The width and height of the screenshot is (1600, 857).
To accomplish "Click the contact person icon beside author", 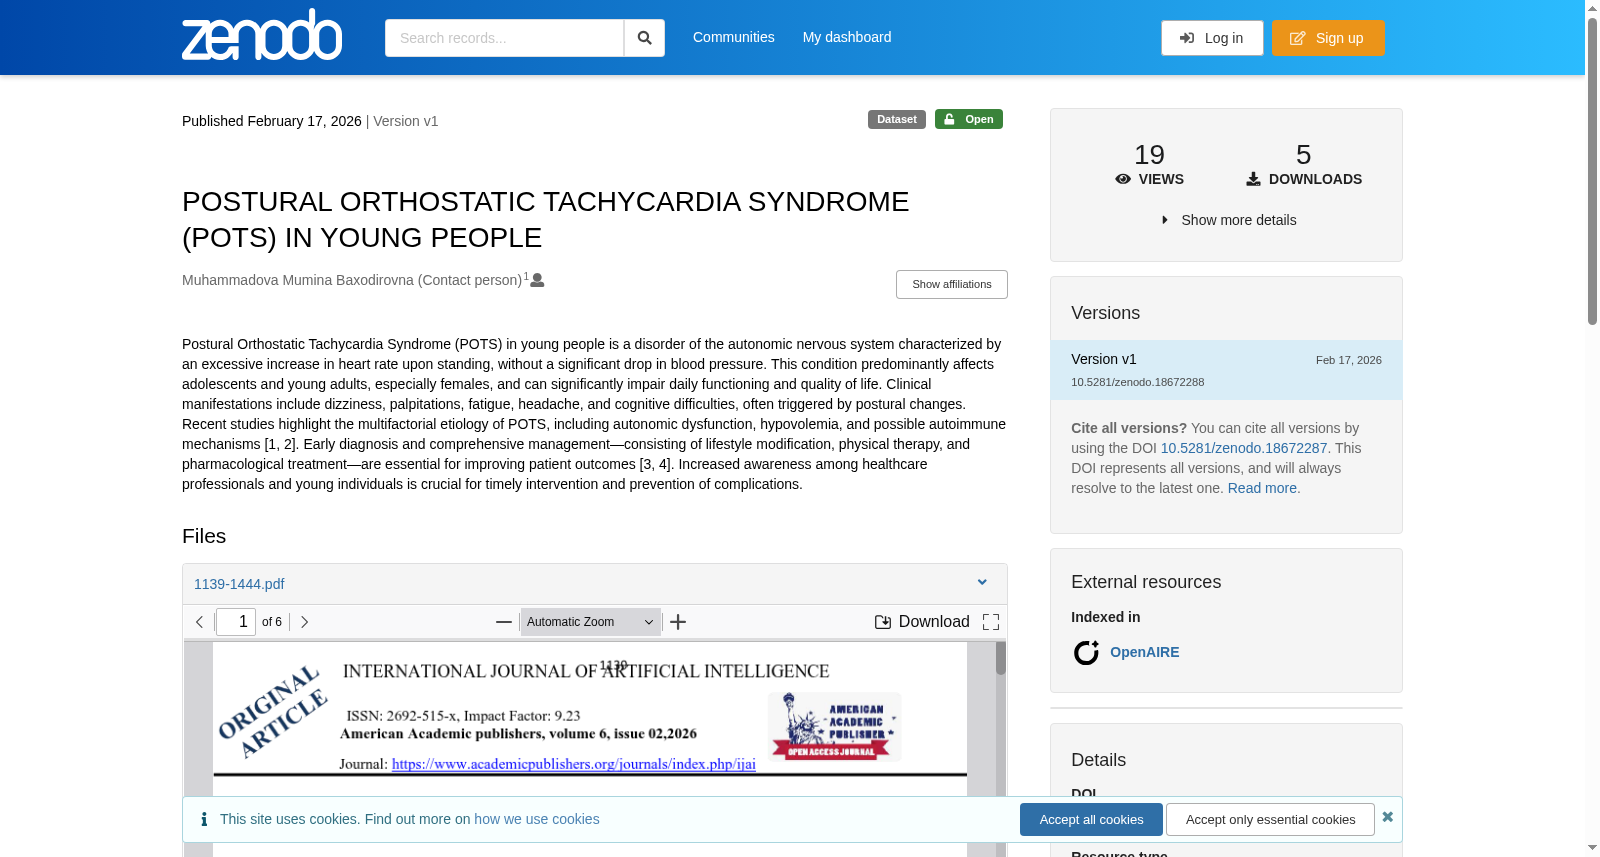I will click(x=537, y=280).
